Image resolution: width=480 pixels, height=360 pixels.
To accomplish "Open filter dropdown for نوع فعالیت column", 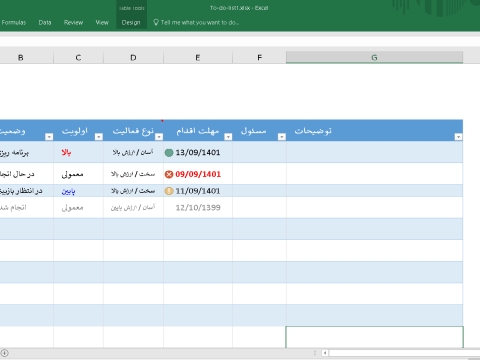I will pos(159,137).
